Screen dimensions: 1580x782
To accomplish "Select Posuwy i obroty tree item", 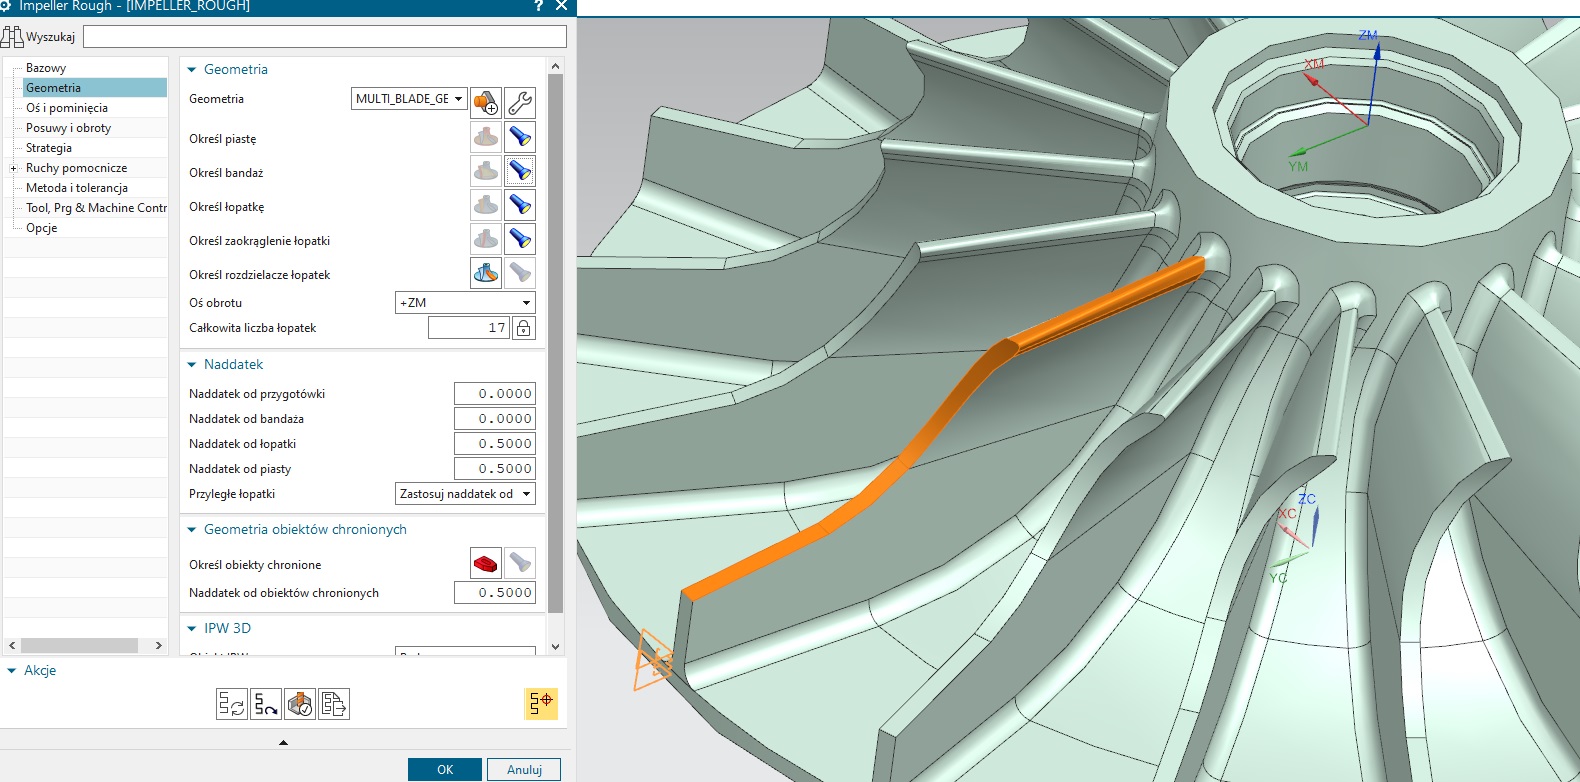I will click(x=68, y=128).
